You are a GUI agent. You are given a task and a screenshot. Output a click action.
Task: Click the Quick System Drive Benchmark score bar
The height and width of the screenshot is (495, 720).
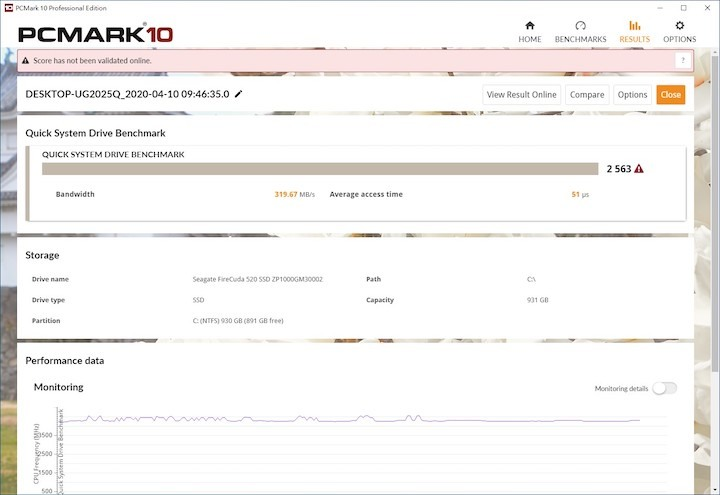[x=320, y=169]
